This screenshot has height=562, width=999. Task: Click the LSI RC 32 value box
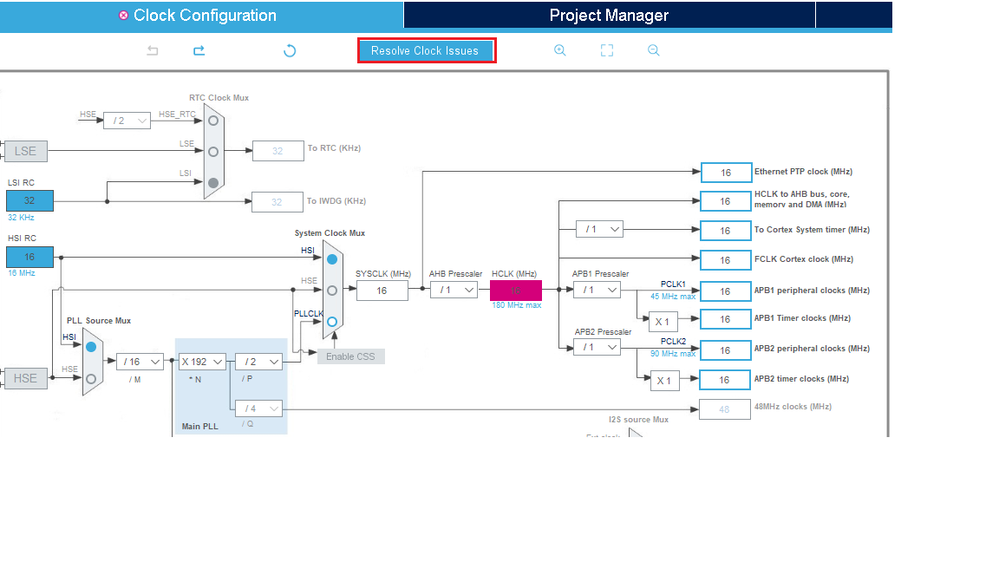coord(29,201)
